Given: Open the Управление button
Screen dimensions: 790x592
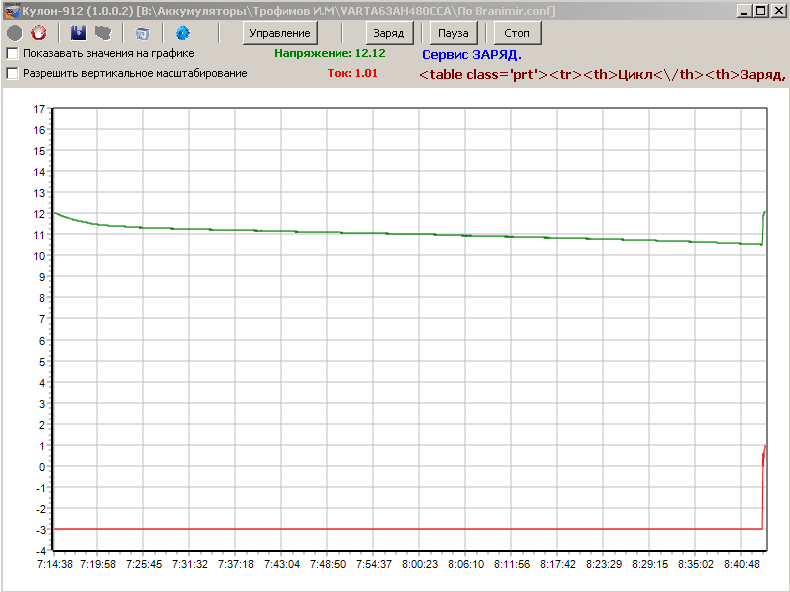Looking at the screenshot, I should pos(279,33).
